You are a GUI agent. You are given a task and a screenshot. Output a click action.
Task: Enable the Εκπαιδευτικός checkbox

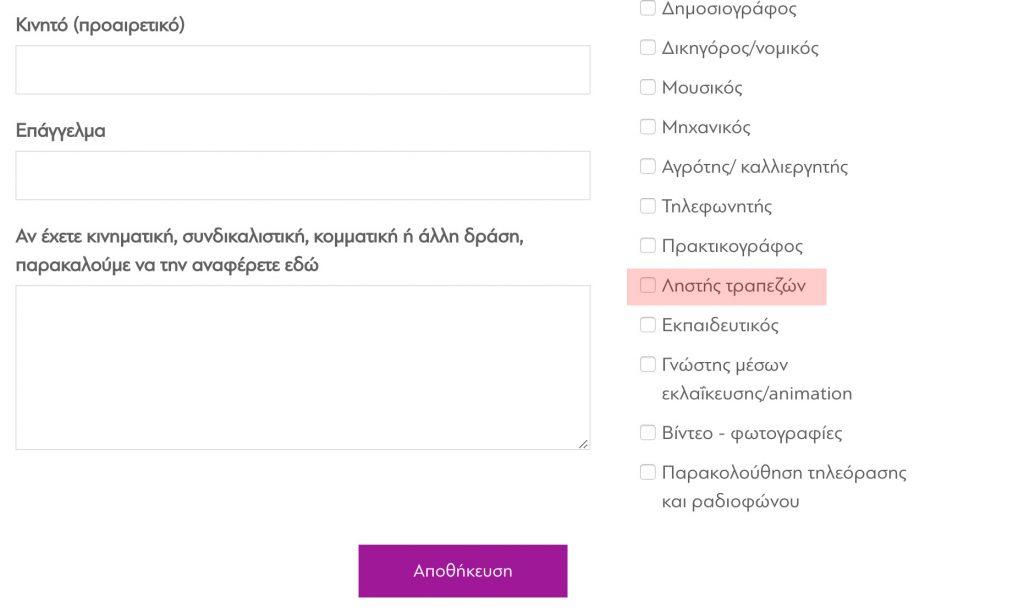(x=647, y=325)
